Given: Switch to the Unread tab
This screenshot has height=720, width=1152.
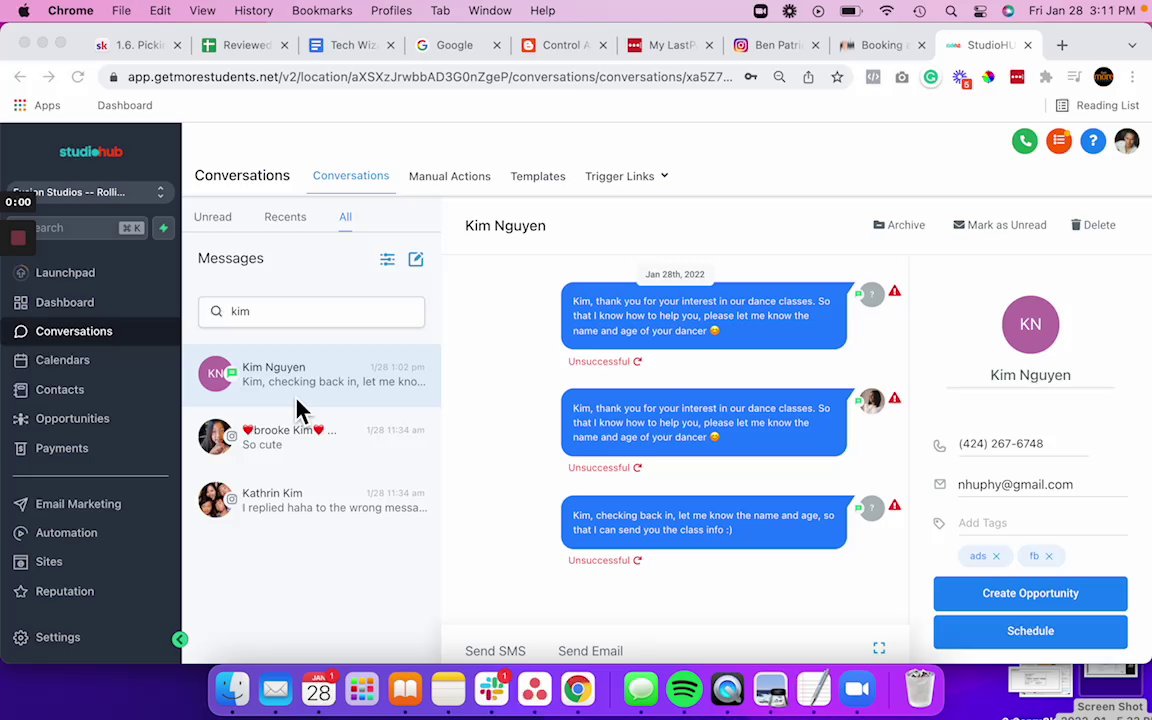Looking at the screenshot, I should tap(212, 217).
